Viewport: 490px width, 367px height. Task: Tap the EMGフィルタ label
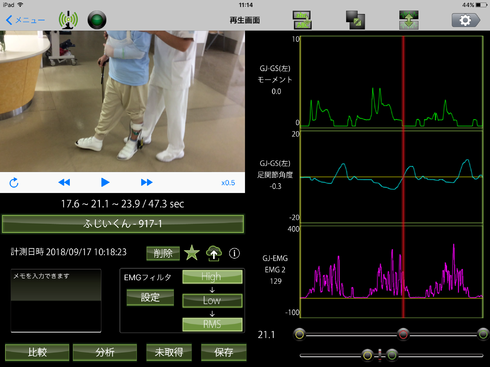coord(147,277)
